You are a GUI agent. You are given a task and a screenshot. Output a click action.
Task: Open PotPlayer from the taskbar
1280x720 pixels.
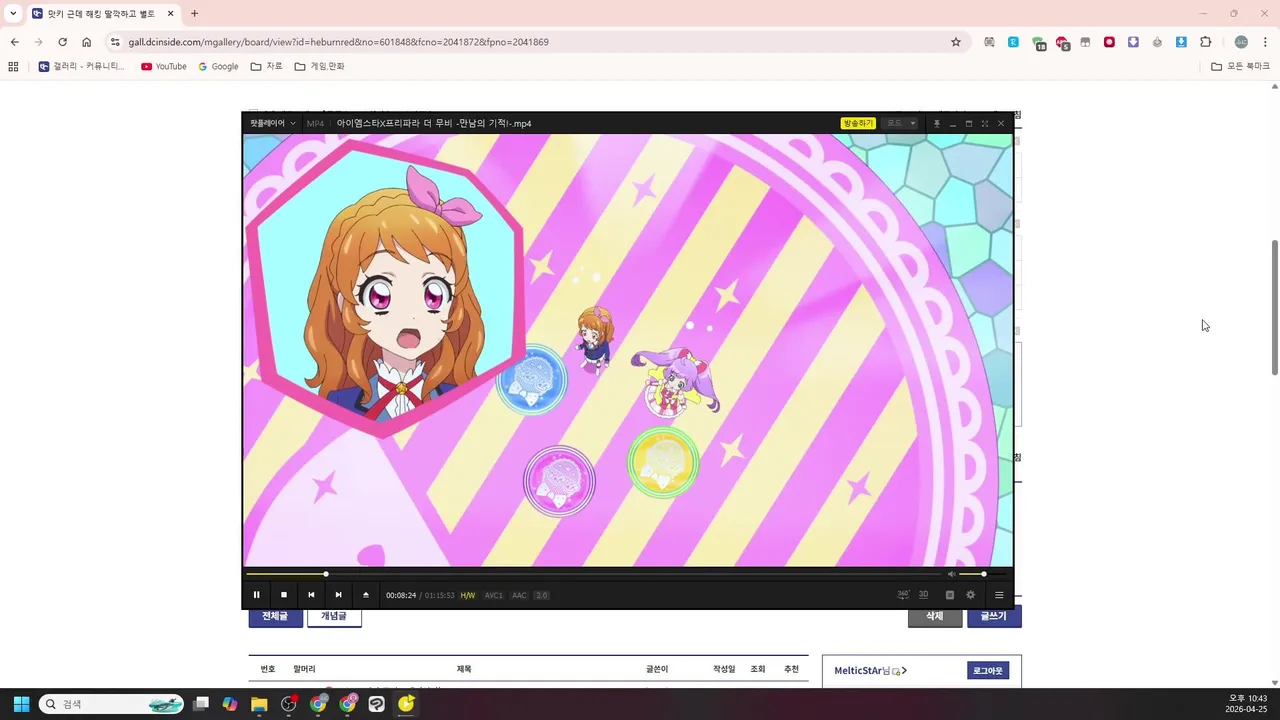click(x=406, y=704)
